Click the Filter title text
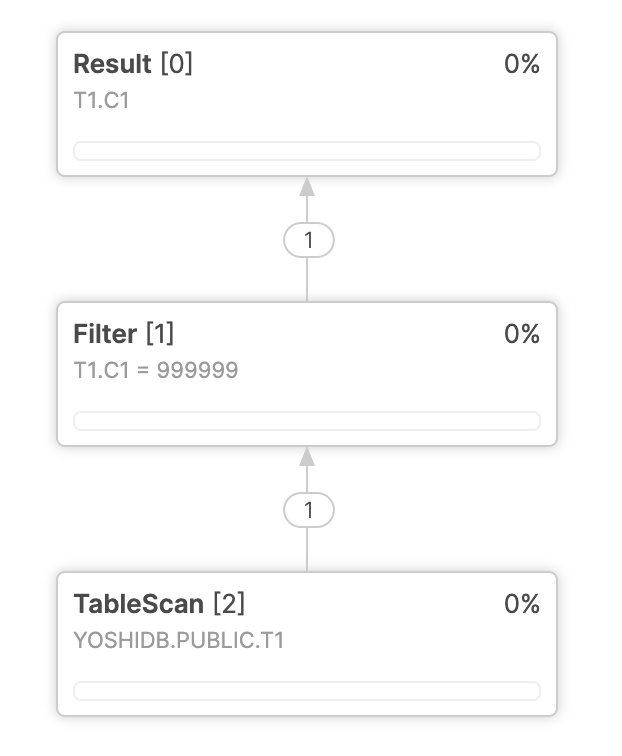This screenshot has width=622, height=756. click(105, 334)
